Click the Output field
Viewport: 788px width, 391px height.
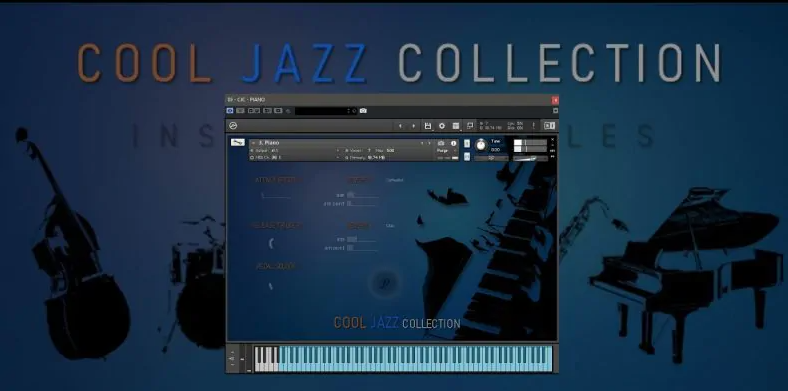pos(294,150)
